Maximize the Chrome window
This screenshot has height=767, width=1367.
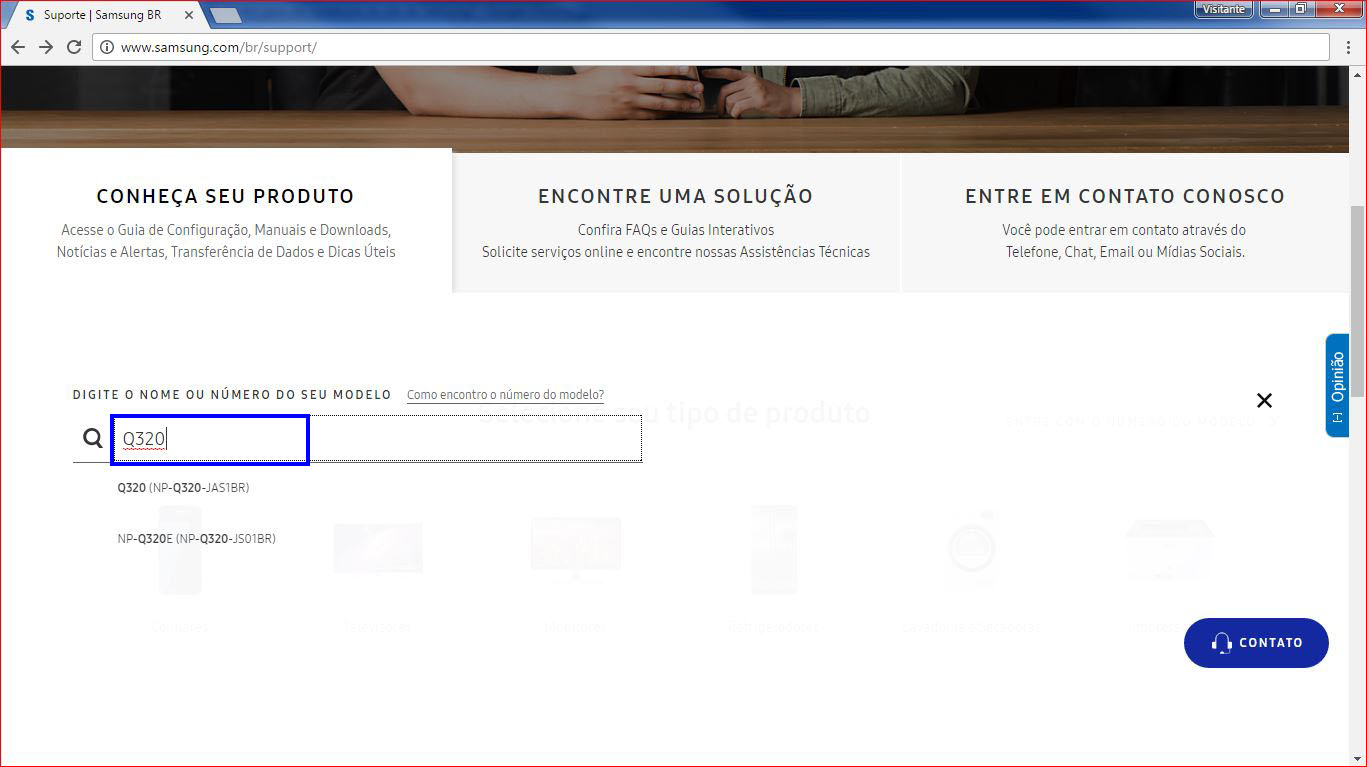click(1300, 9)
